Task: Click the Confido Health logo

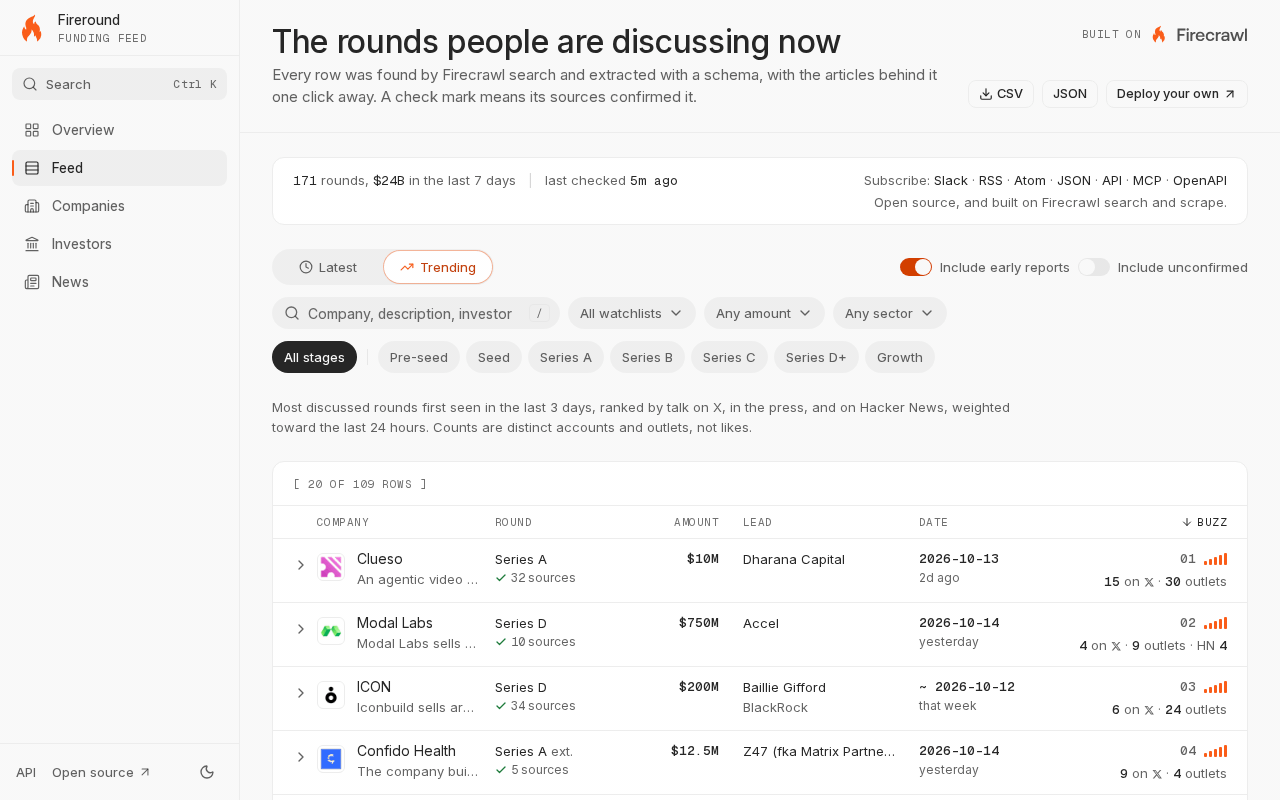Action: [331, 759]
